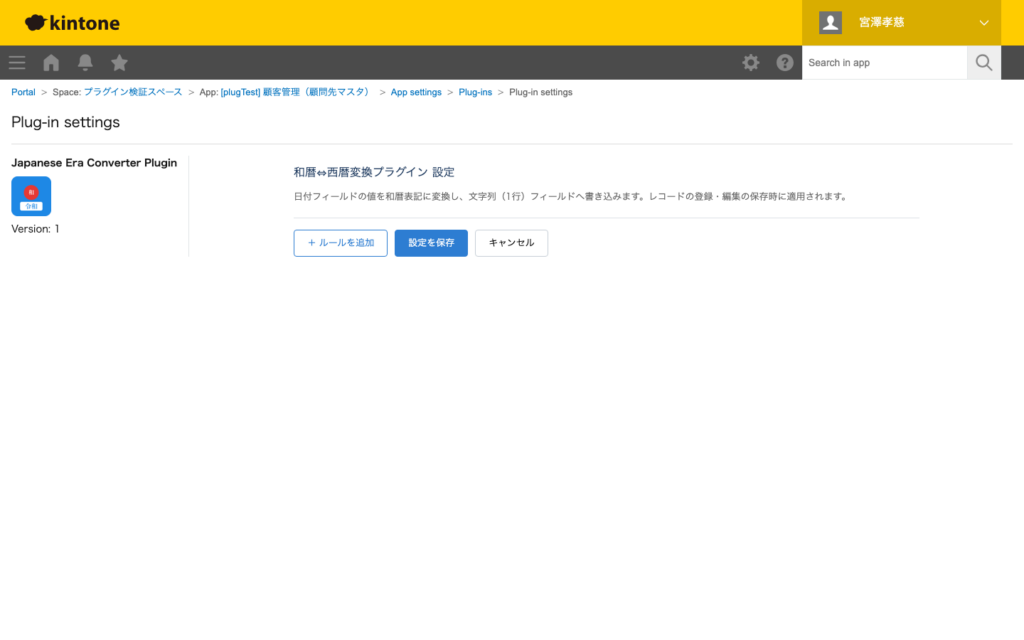Go to App settings from the breadcrumb
The height and width of the screenshot is (640, 1024).
tap(416, 91)
